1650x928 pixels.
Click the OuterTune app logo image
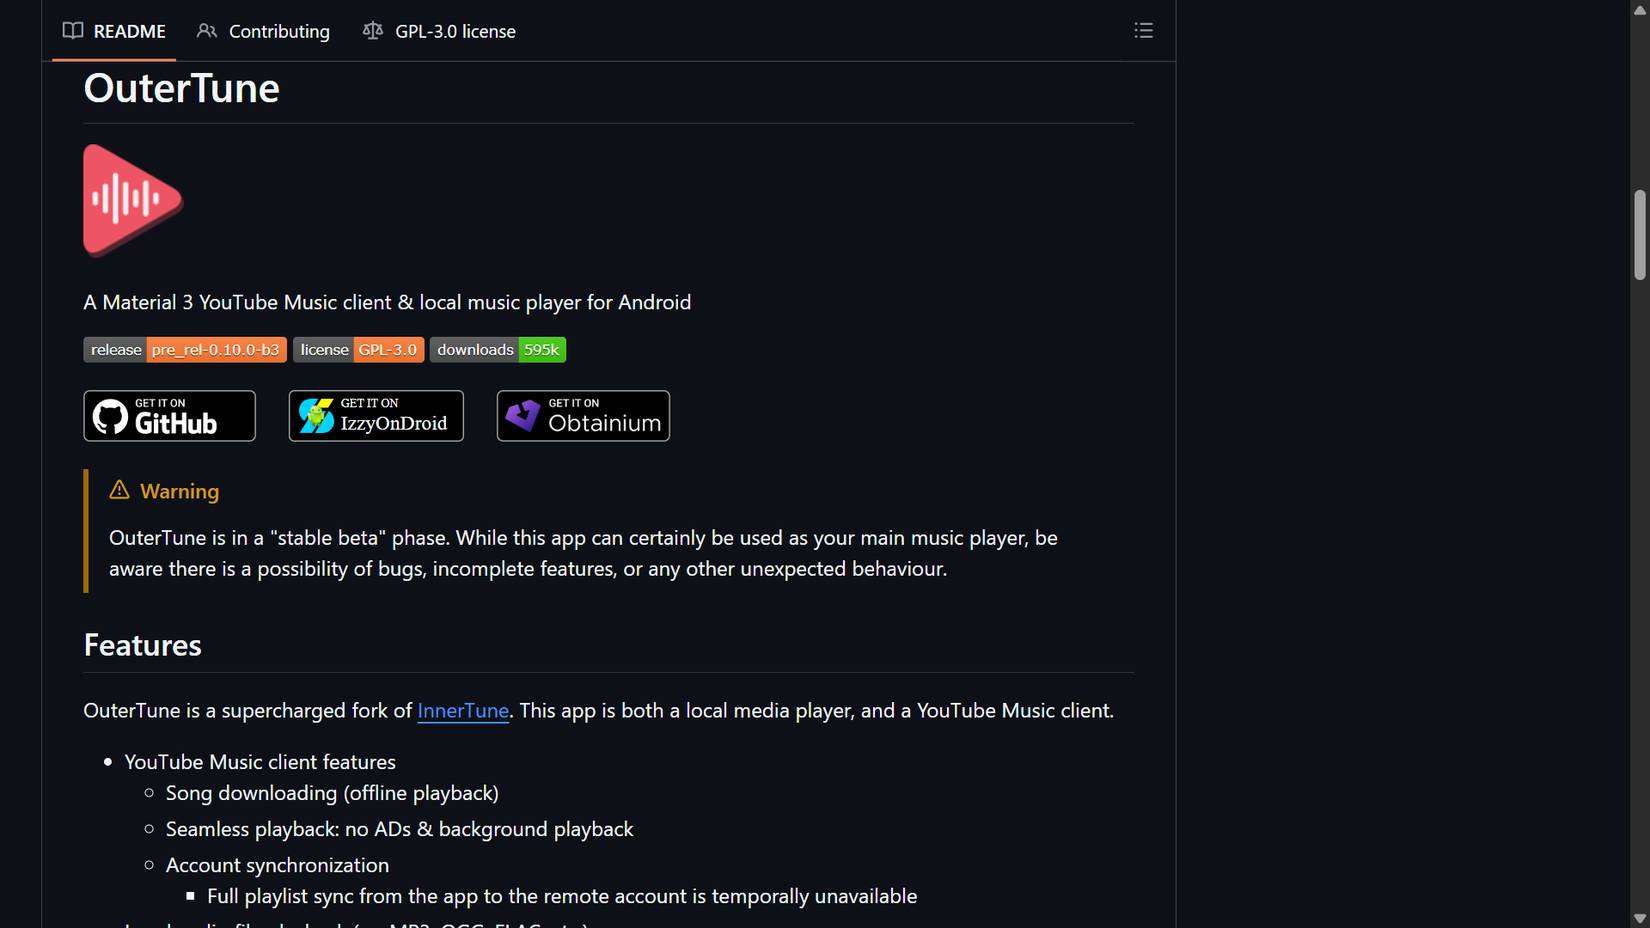[x=133, y=200]
